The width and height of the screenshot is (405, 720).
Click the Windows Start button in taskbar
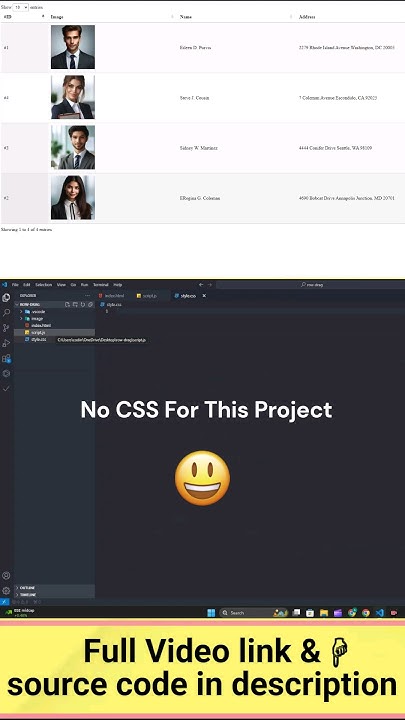pyautogui.click(x=211, y=613)
